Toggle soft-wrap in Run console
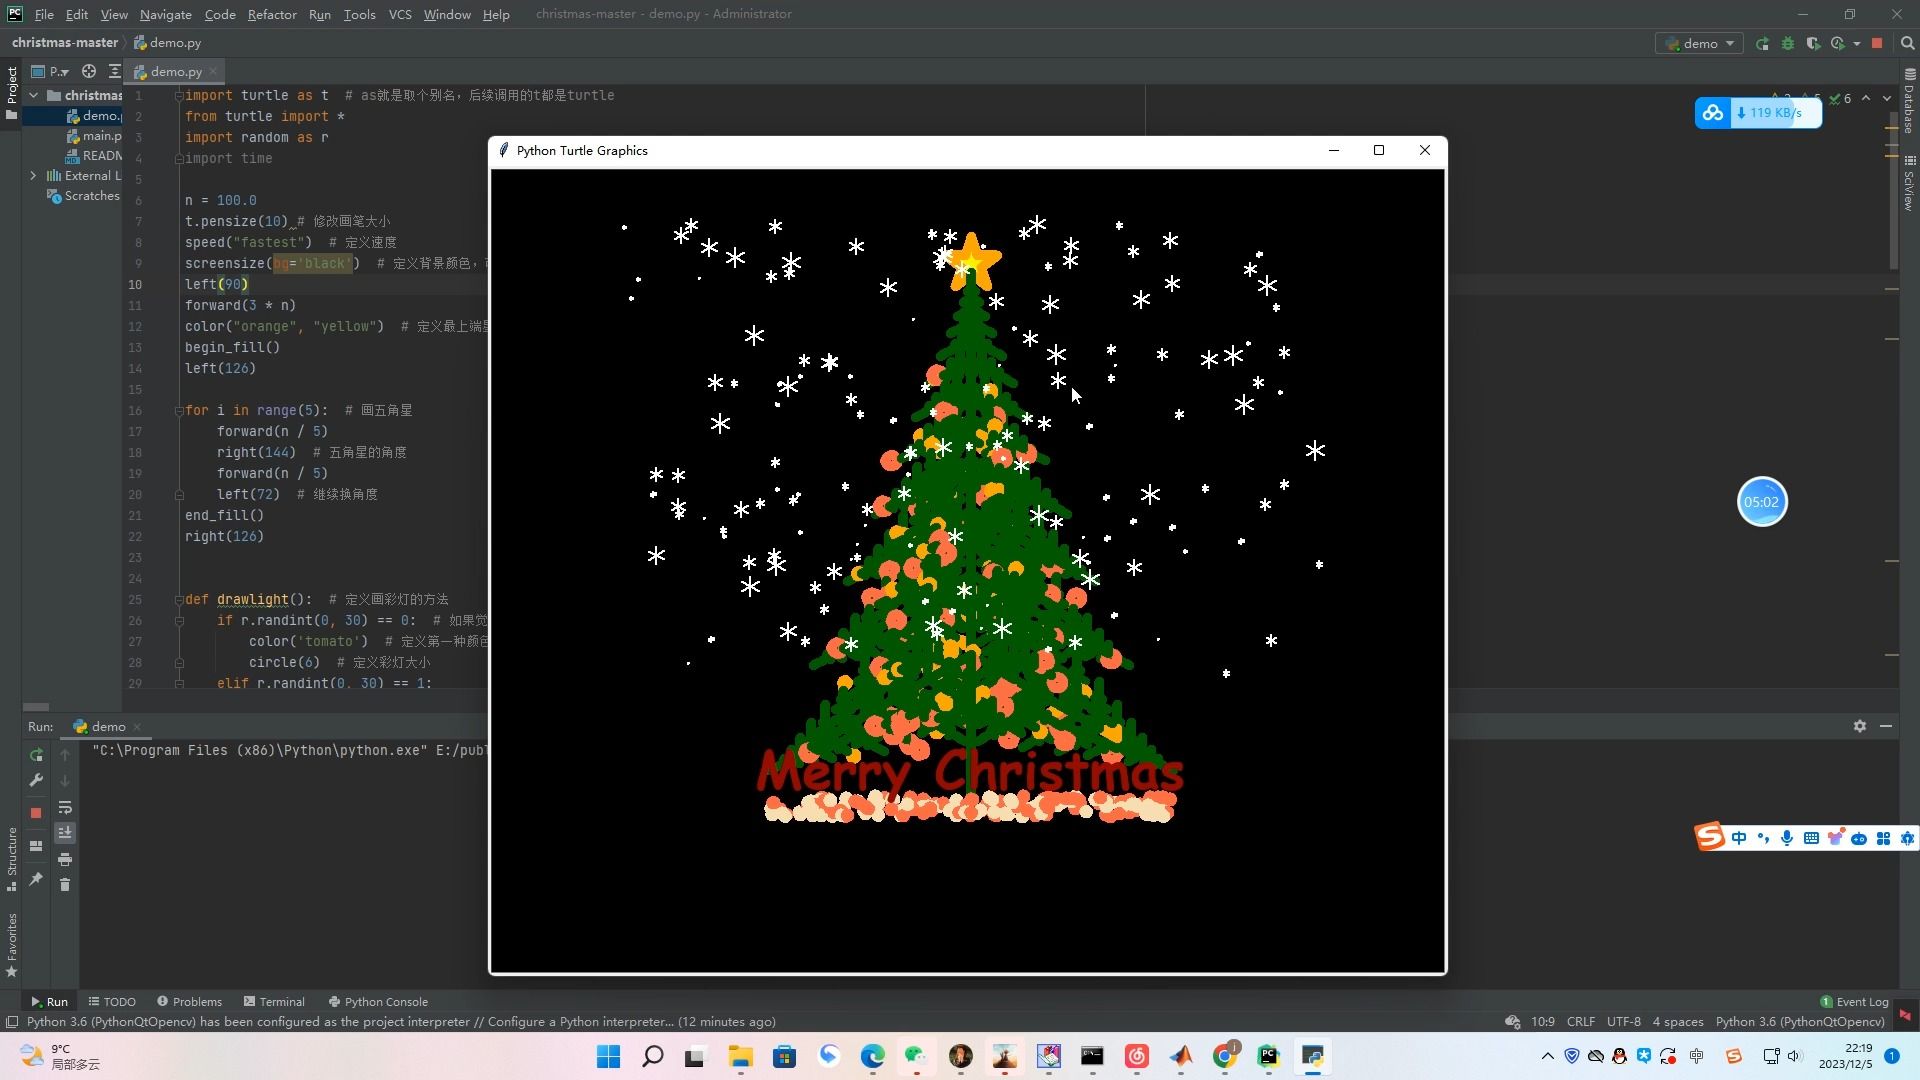Image resolution: width=1920 pixels, height=1080 pixels. tap(65, 807)
